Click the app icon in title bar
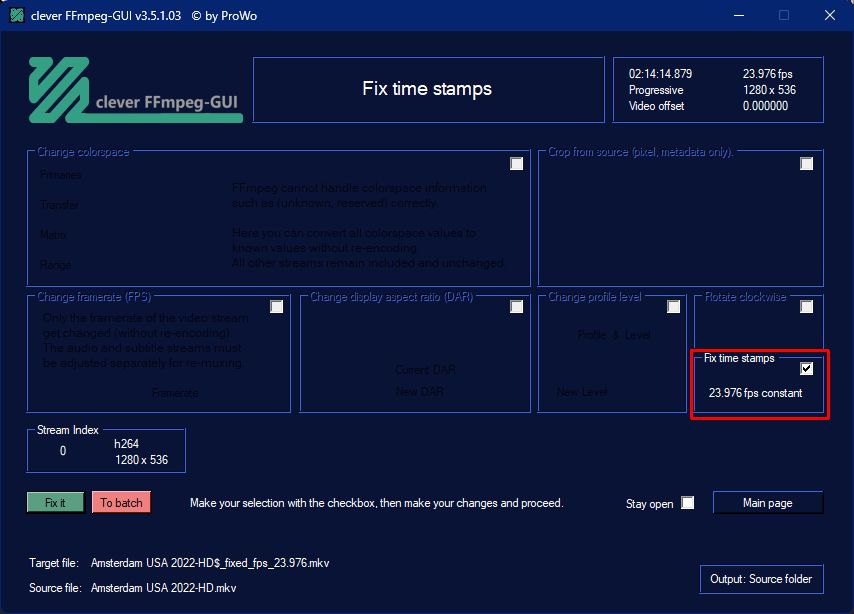Screen dimensions: 854x614 click(17, 15)
